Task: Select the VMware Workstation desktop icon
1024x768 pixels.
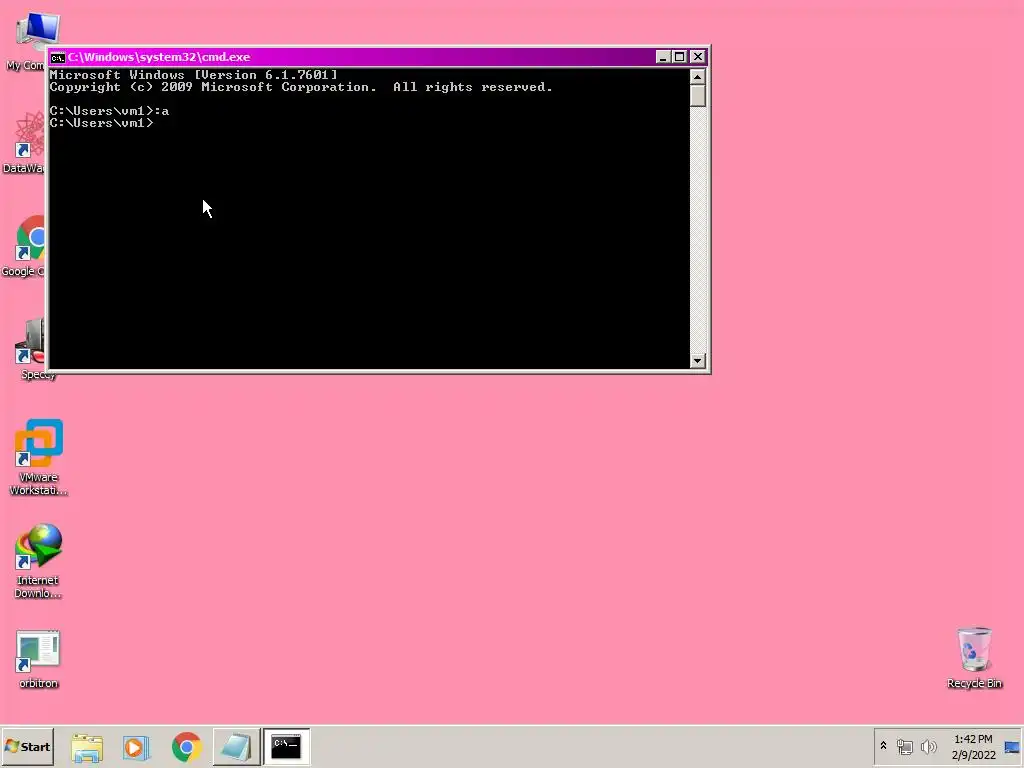Action: (39, 457)
